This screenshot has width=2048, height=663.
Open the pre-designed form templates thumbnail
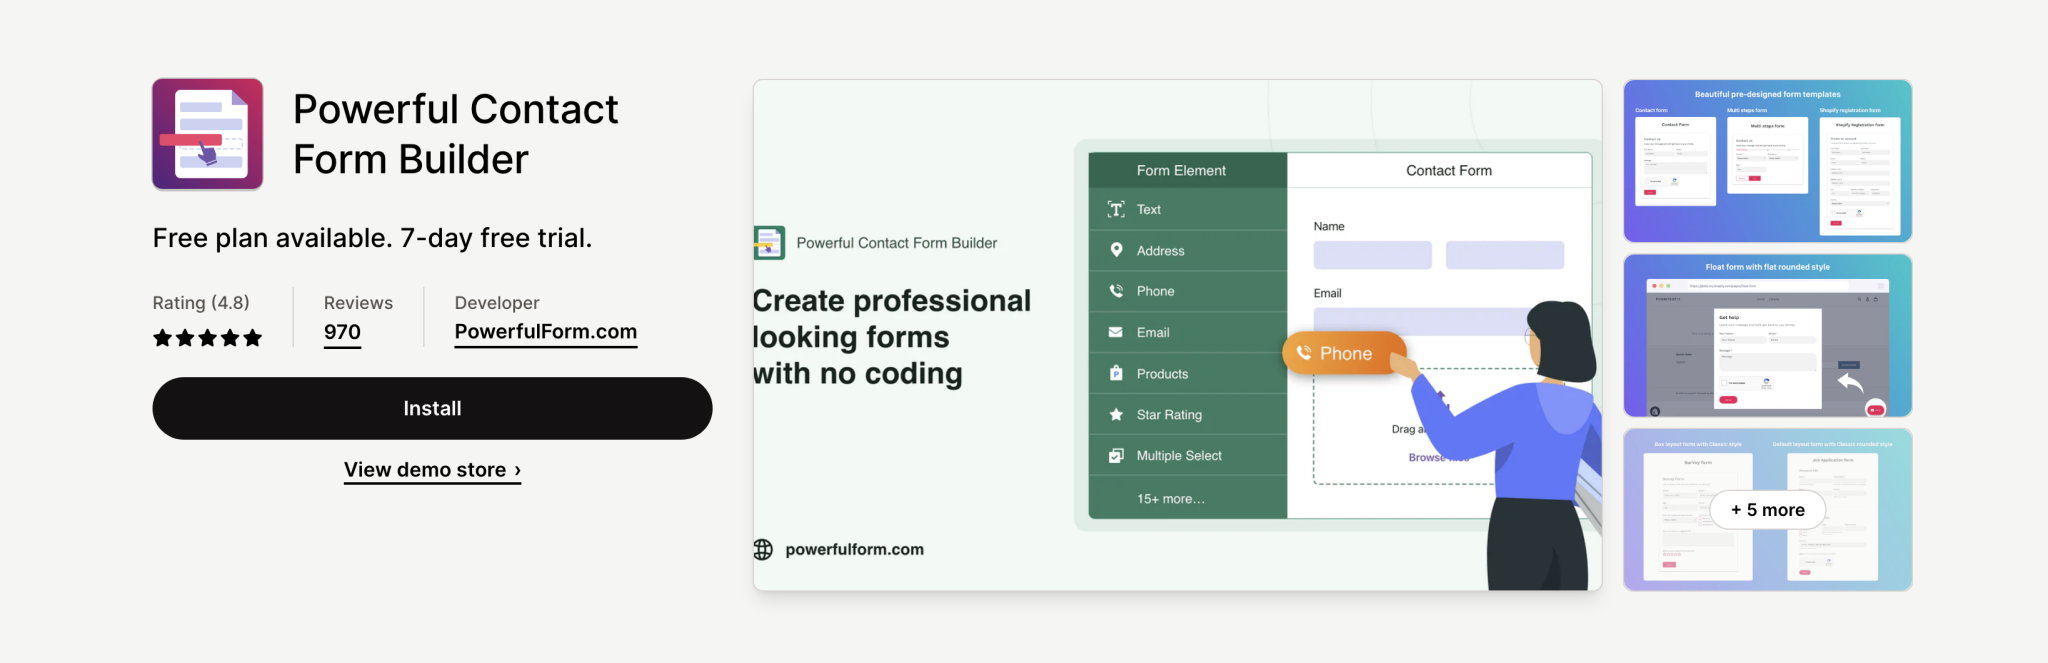coord(1767,161)
